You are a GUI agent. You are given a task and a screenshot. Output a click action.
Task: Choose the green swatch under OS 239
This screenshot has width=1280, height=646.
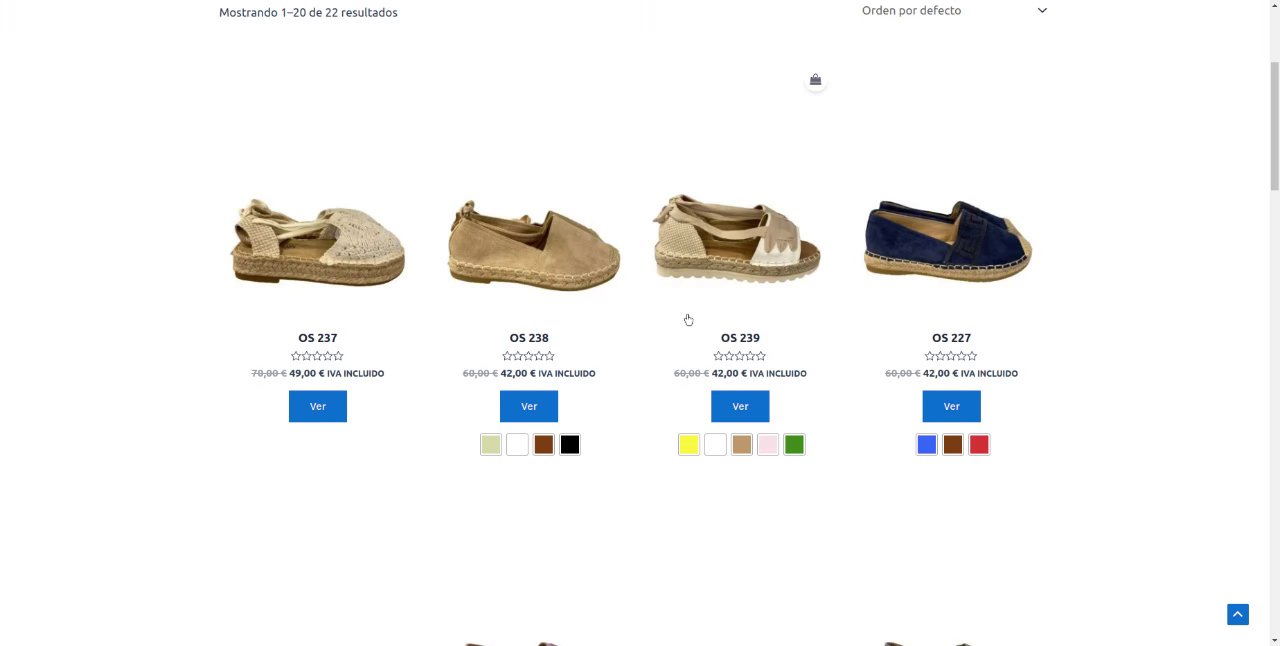(794, 445)
